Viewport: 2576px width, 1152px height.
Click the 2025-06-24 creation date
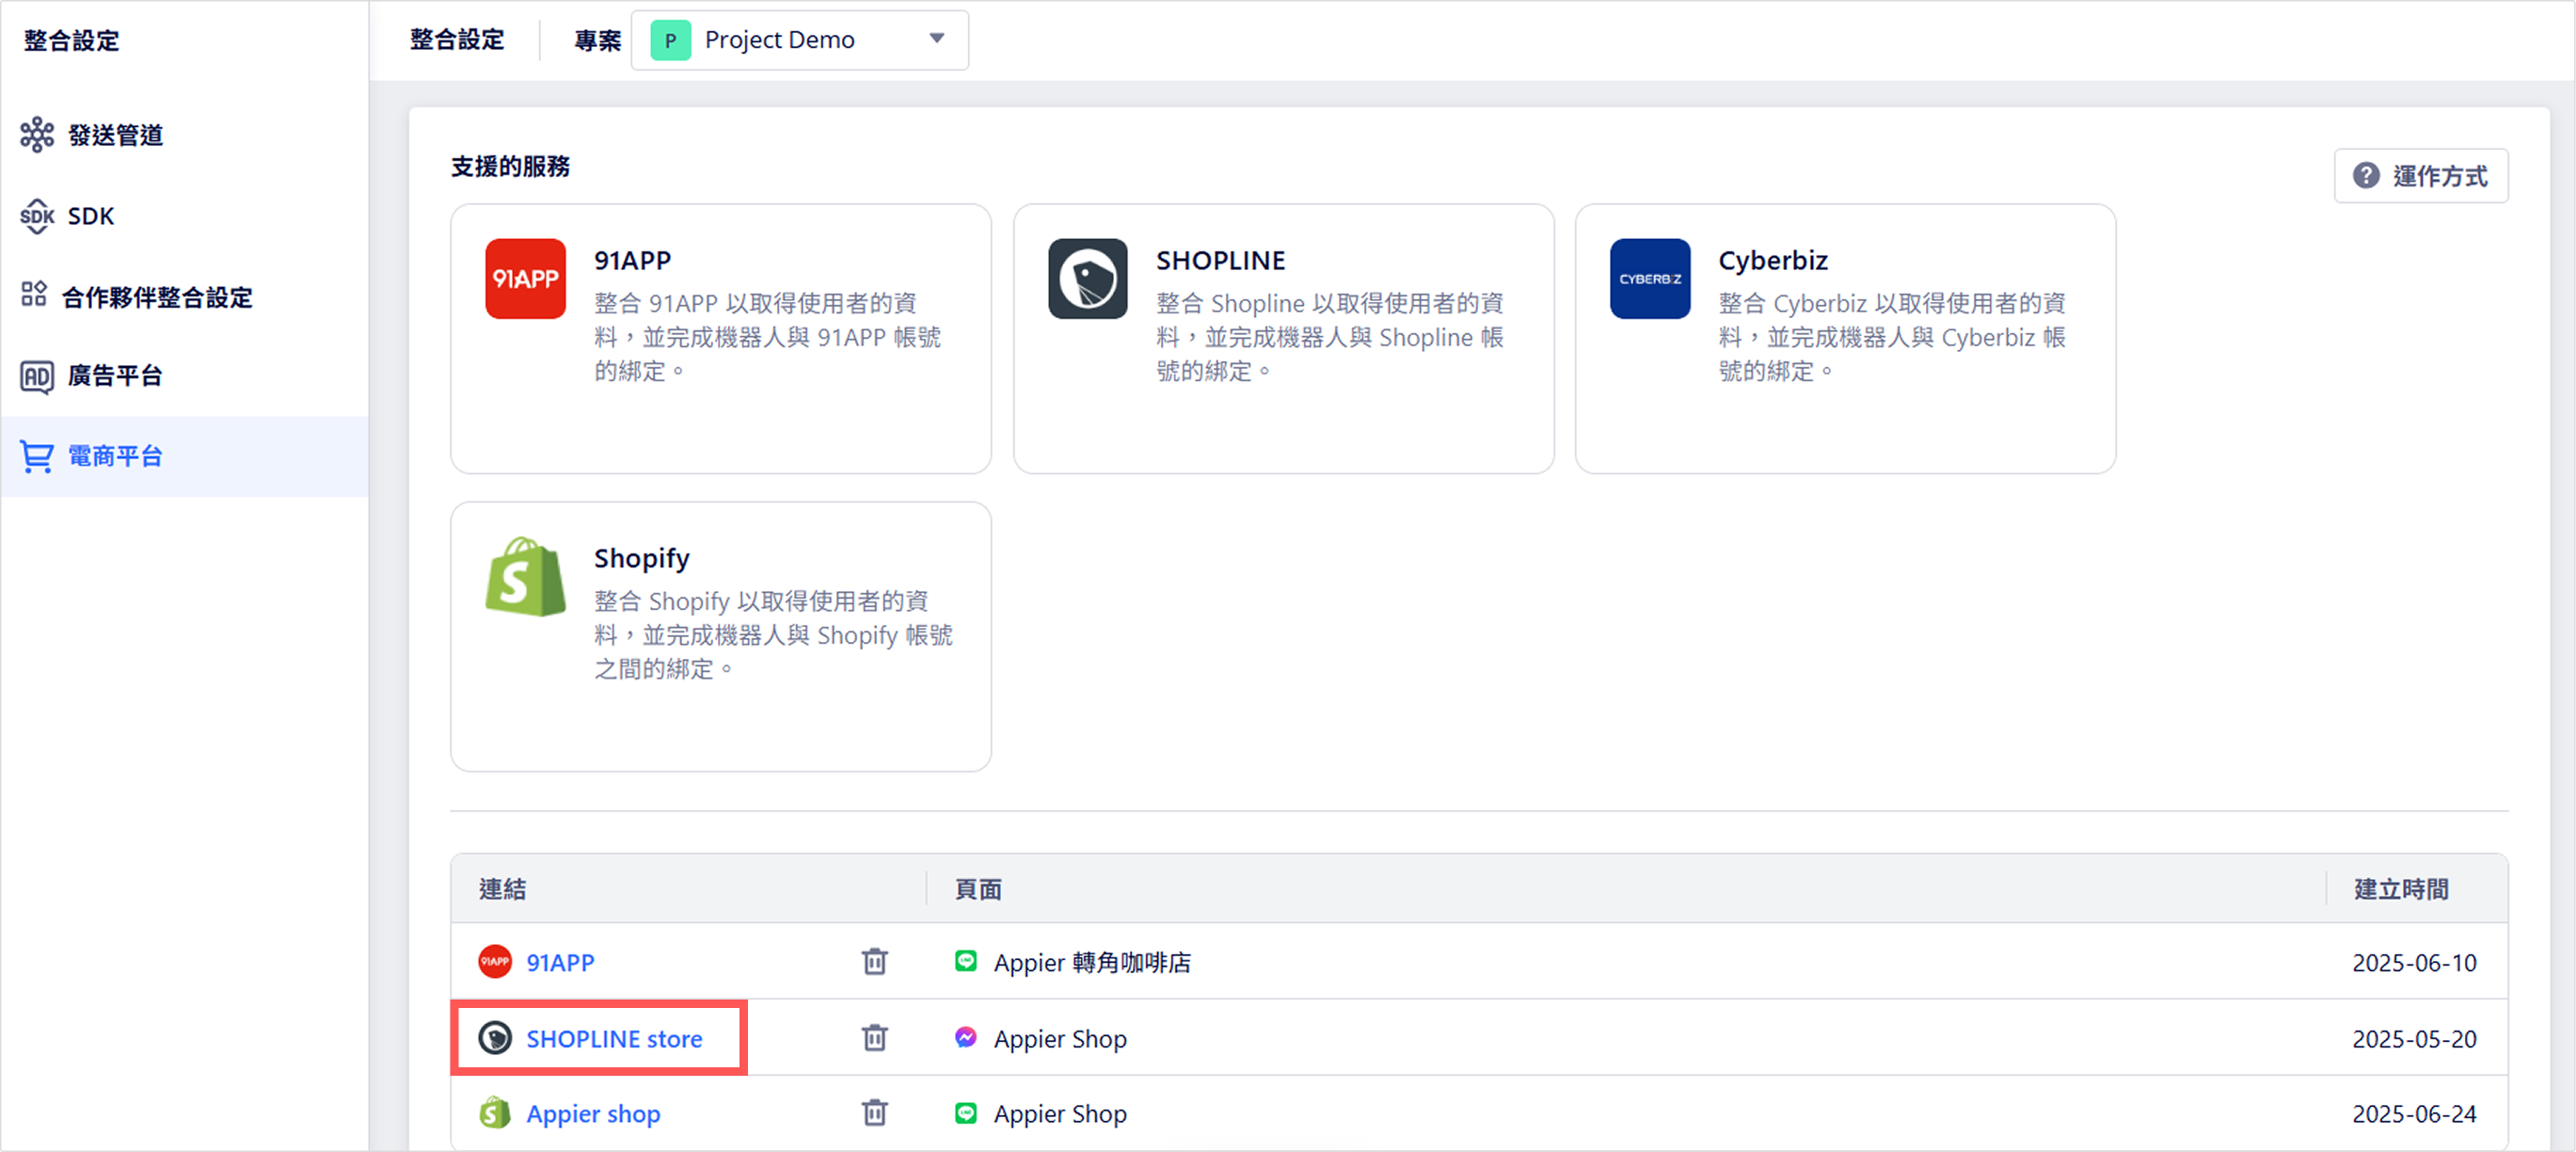click(x=2414, y=1114)
